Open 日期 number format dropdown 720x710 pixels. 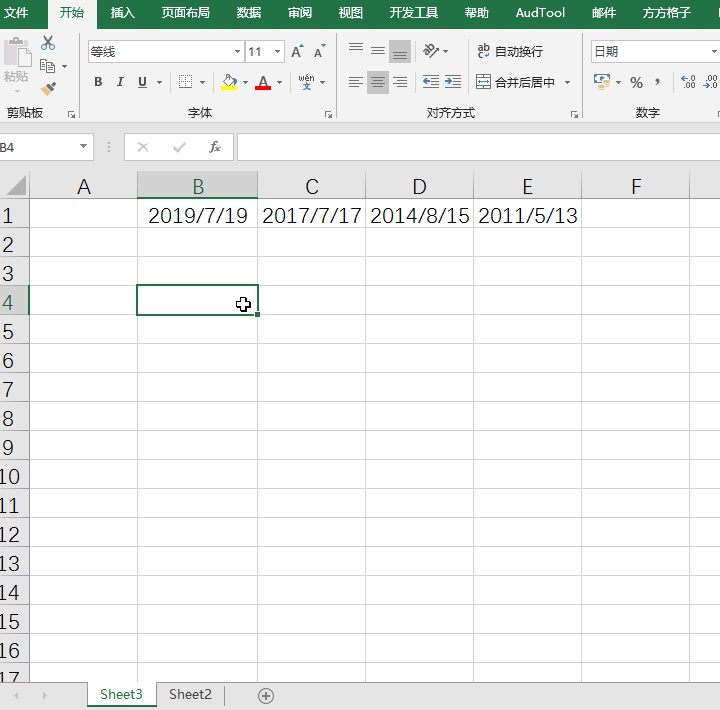pyautogui.click(x=714, y=51)
